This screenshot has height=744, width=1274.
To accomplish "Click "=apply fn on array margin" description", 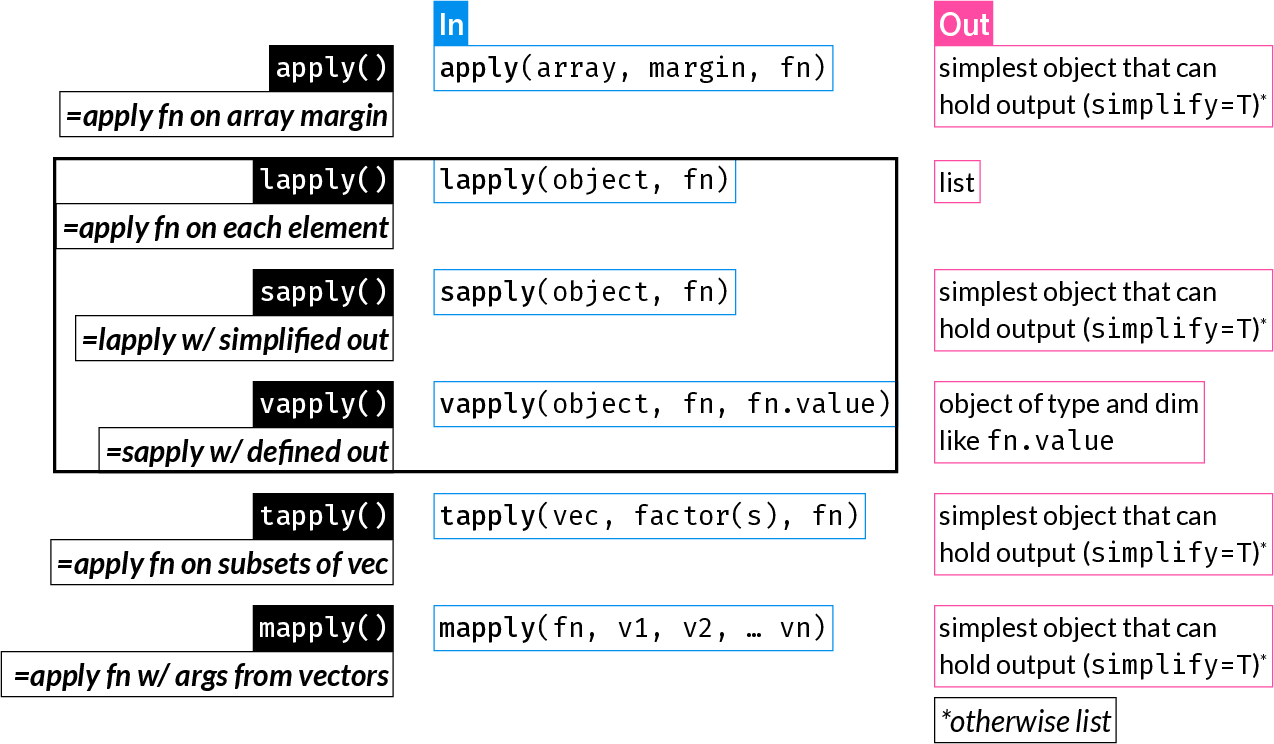I will click(x=226, y=116).
